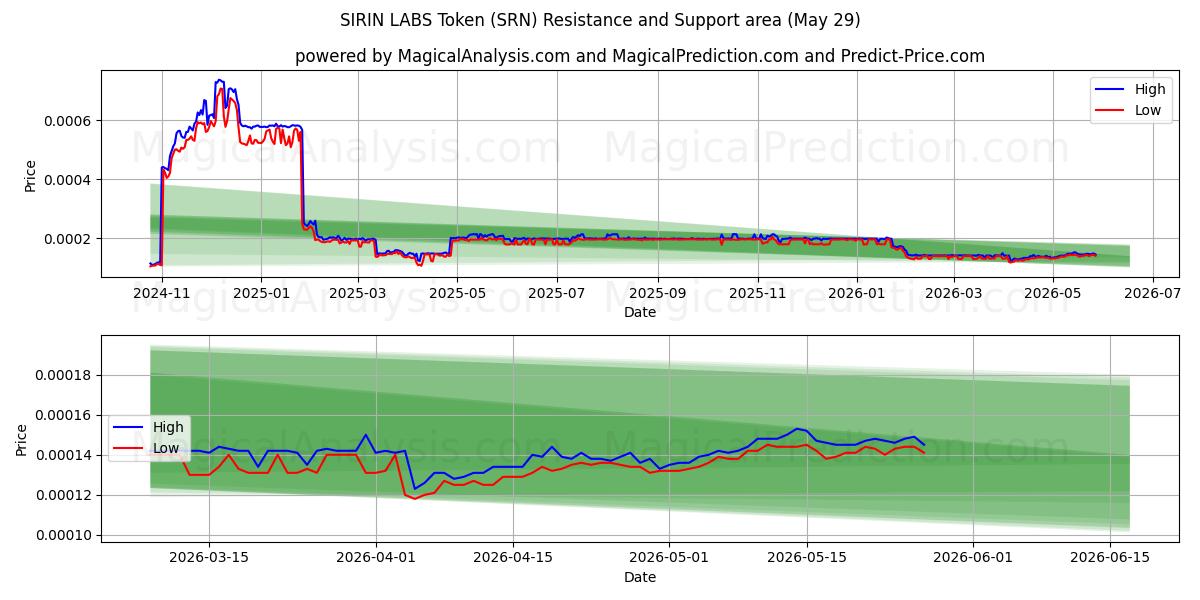Image resolution: width=1200 pixels, height=600 pixels.
Task: Click the '2025-07' x-axis tick label
Action: [556, 293]
